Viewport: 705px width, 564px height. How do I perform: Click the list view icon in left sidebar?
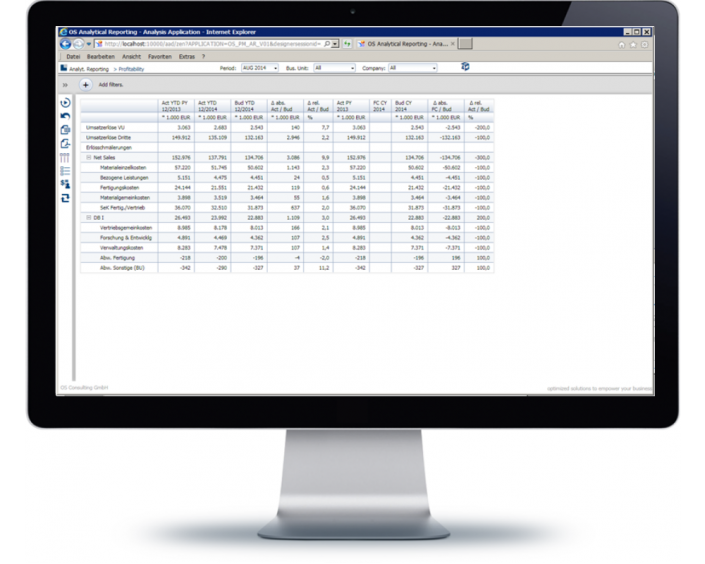(x=66, y=171)
